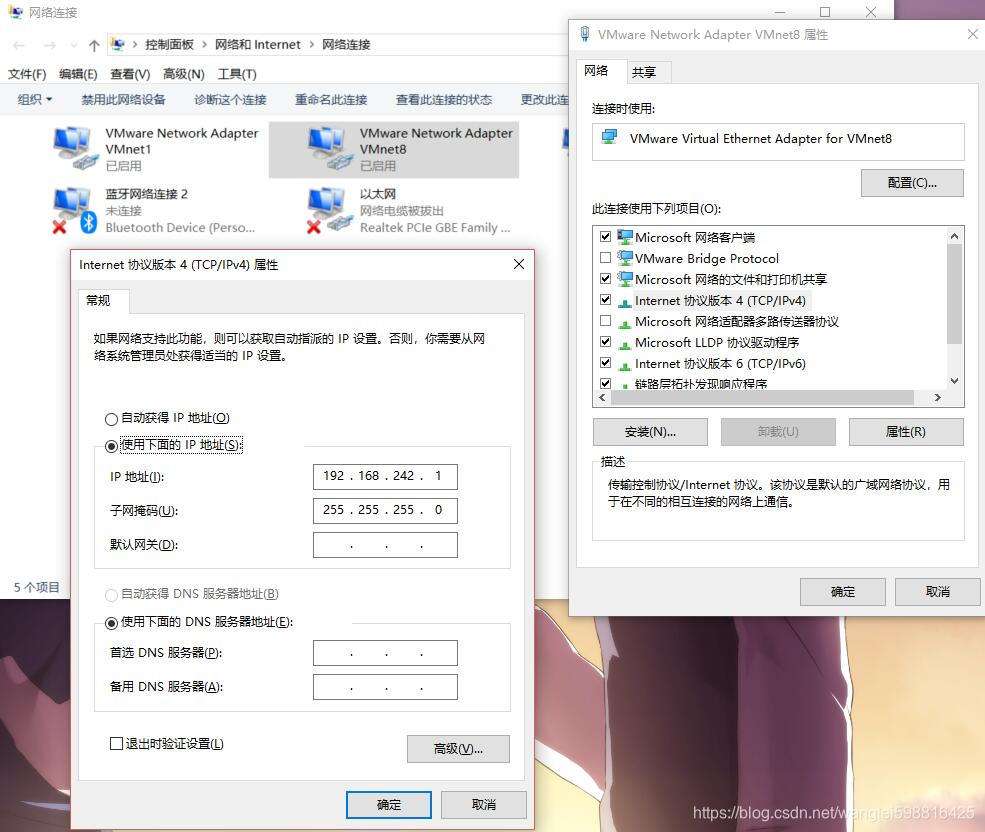Click the 首选 DNS 服务器 input field
The image size is (985, 832).
pyautogui.click(x=385, y=653)
